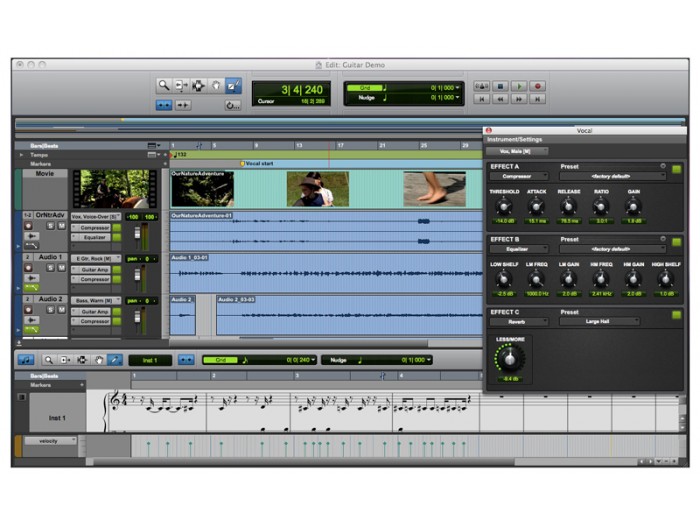Go to end with transport button
Viewport: 700px width, 525px height.
[x=538, y=99]
